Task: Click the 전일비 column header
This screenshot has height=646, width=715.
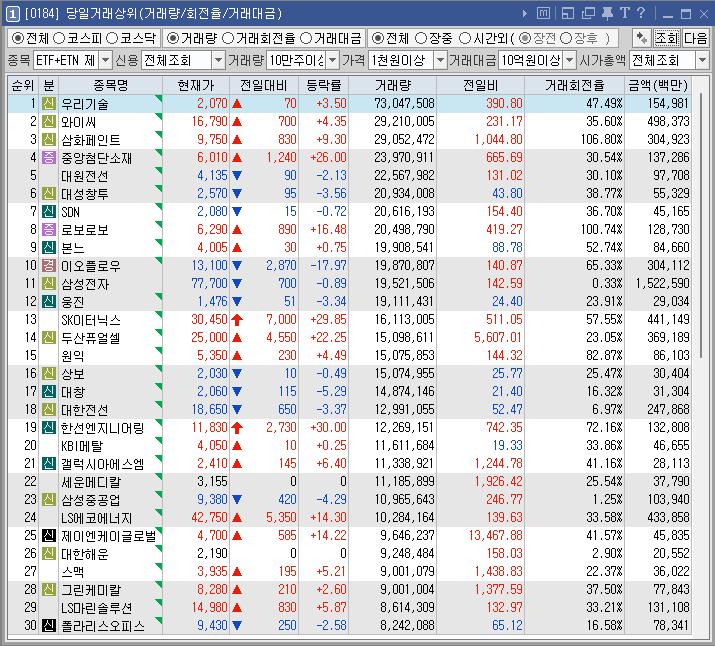Action: [x=480, y=85]
